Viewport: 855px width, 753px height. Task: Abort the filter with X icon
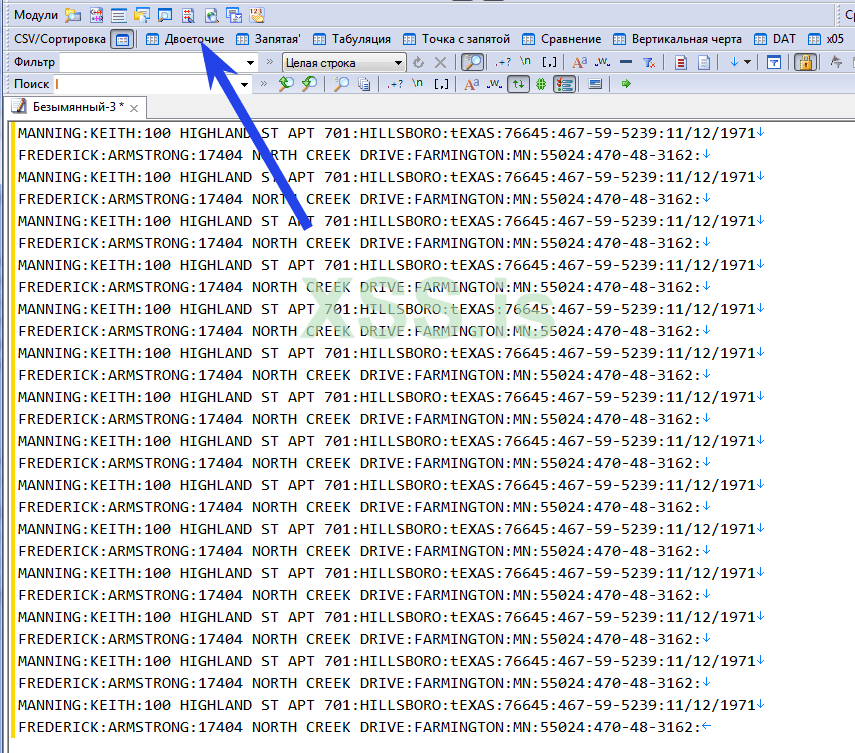coord(441,63)
